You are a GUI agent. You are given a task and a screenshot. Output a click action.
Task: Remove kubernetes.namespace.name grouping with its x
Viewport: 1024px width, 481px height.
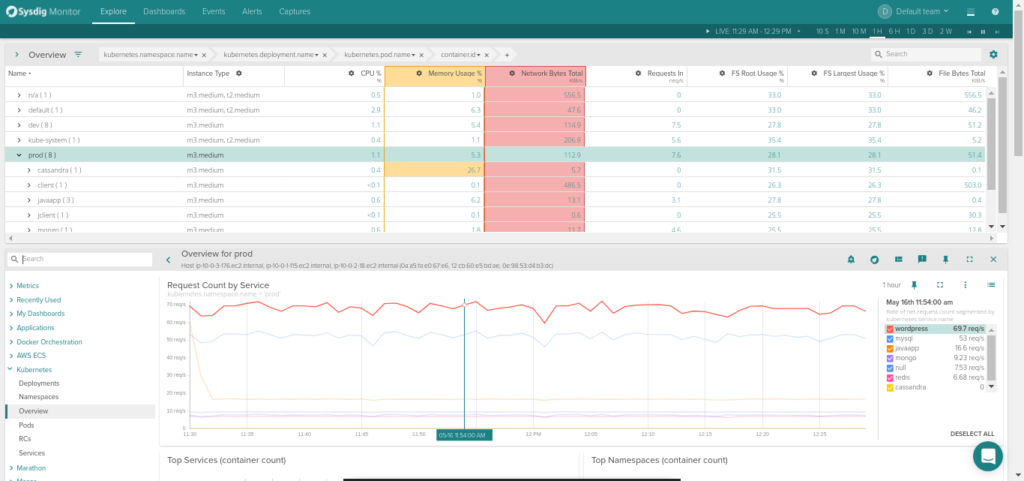pos(204,55)
